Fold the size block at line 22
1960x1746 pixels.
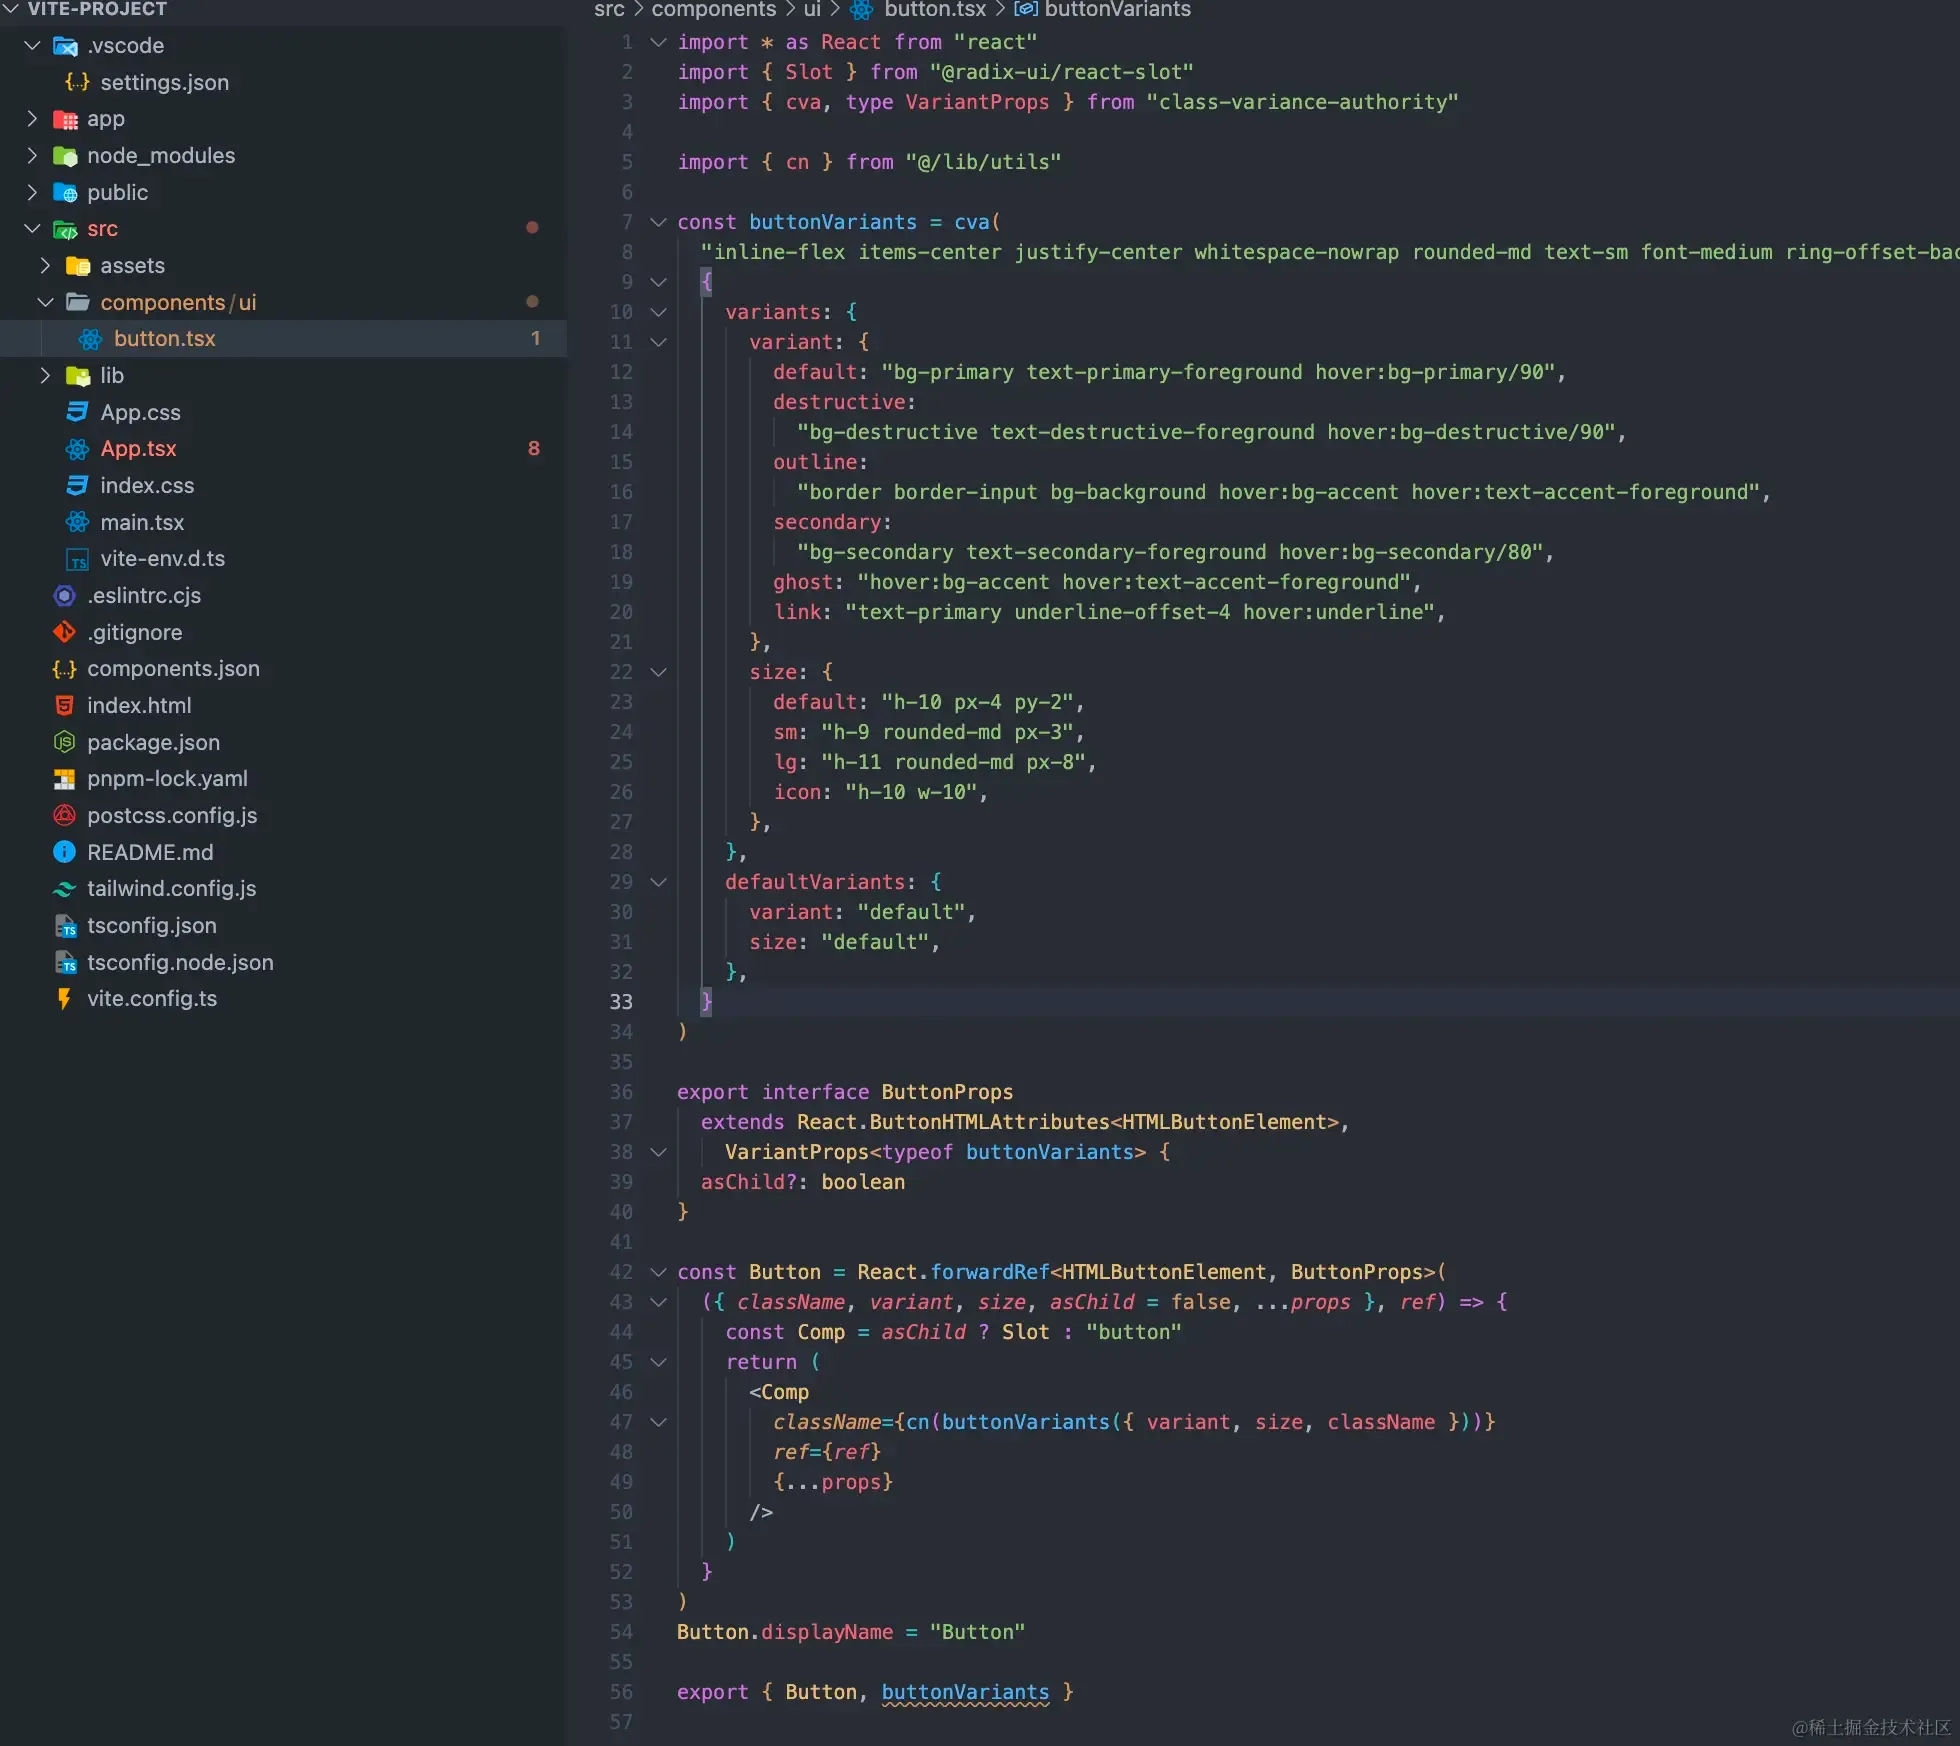pyautogui.click(x=658, y=672)
